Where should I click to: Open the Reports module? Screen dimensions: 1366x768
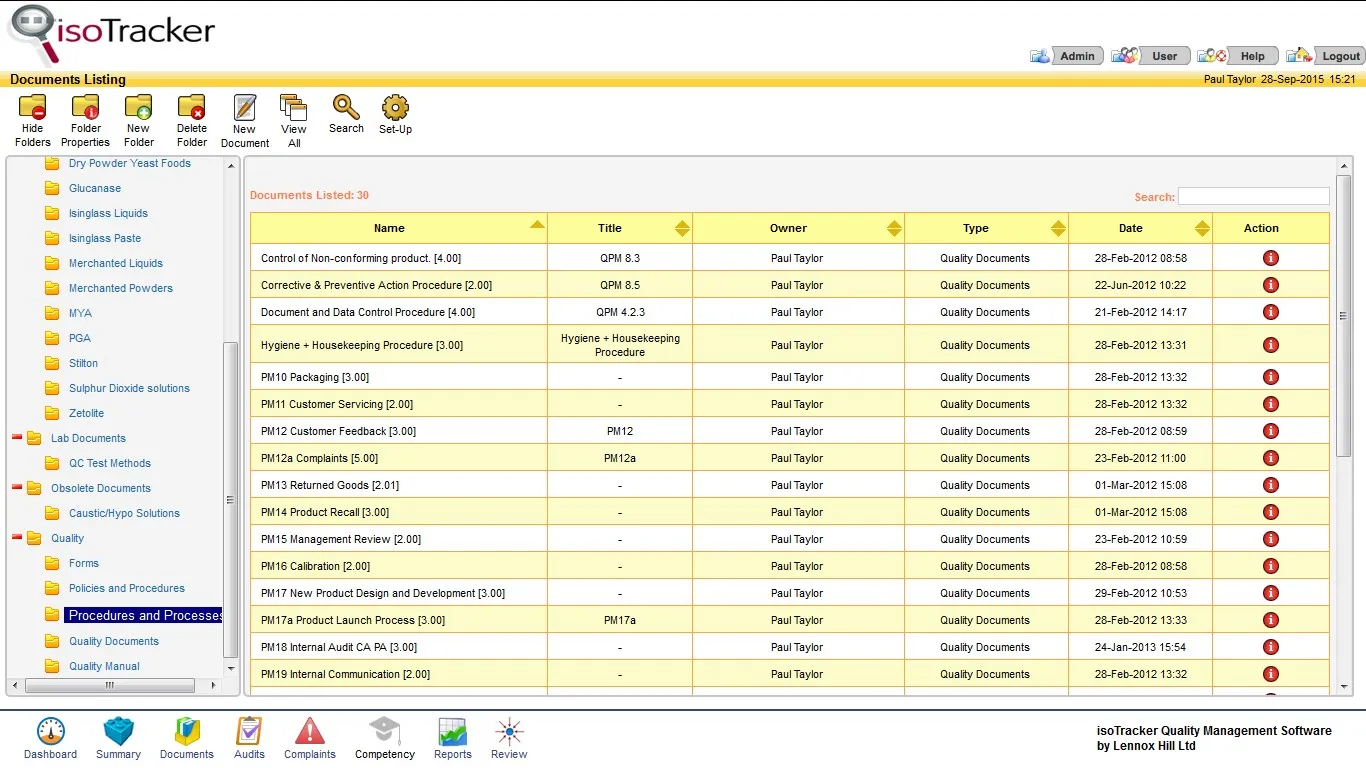click(x=452, y=737)
